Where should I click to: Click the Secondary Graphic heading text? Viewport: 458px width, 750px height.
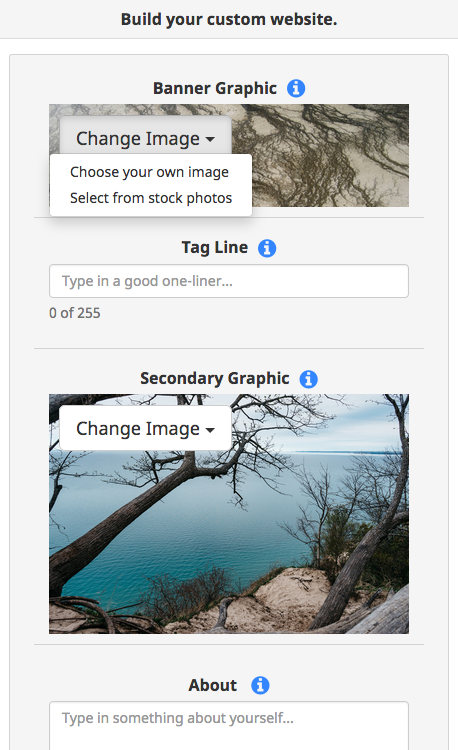pos(215,378)
